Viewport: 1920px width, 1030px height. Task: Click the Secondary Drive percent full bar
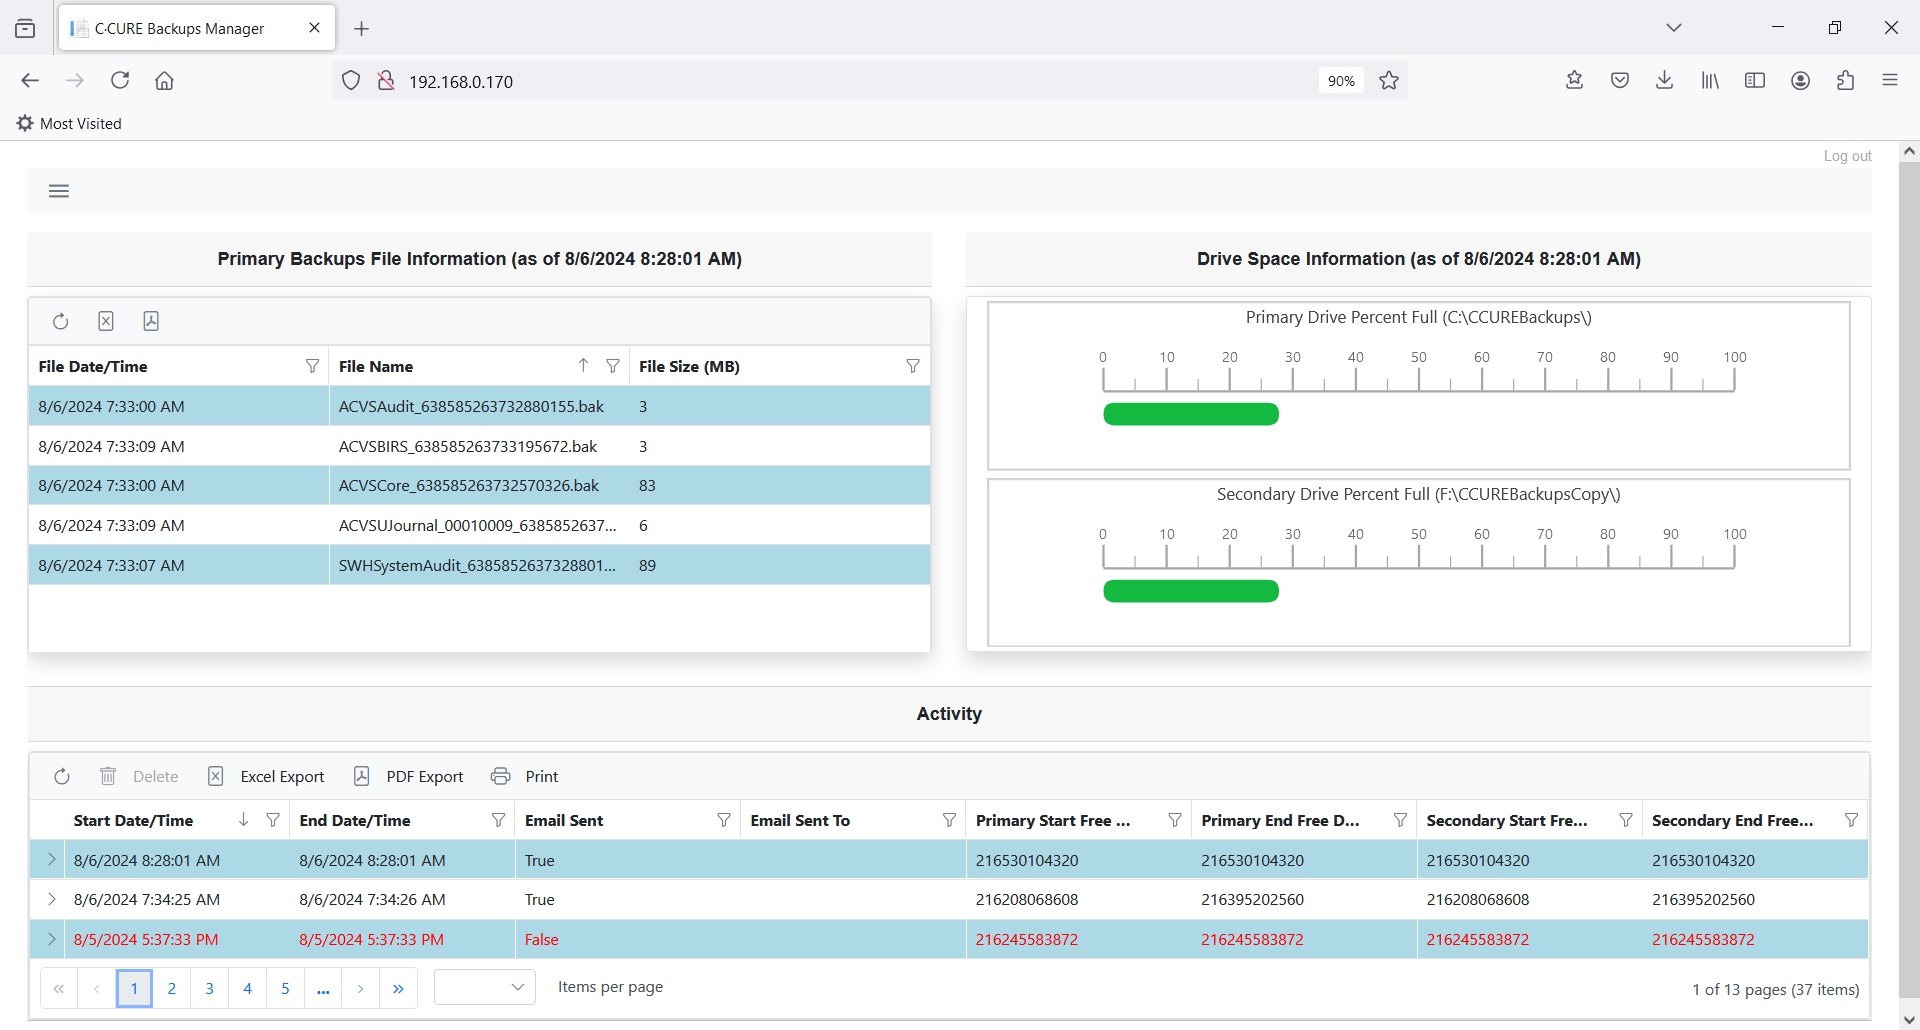tap(1191, 591)
